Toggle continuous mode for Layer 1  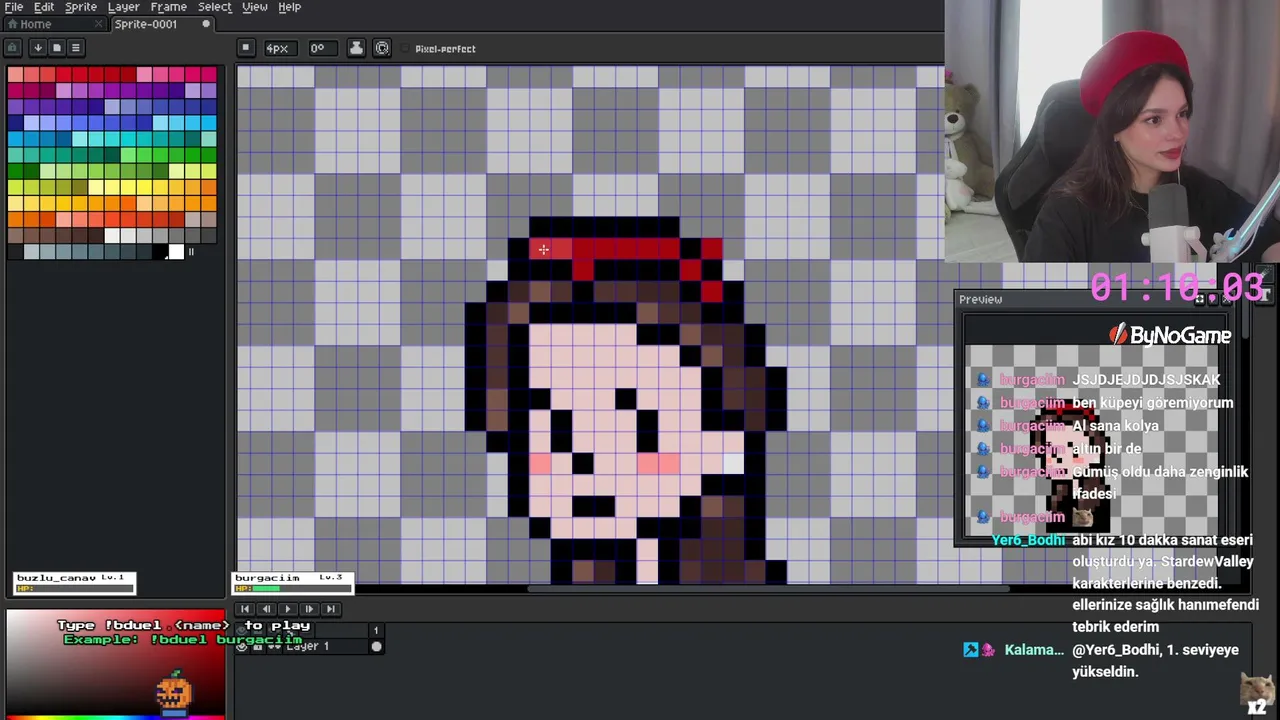click(274, 646)
